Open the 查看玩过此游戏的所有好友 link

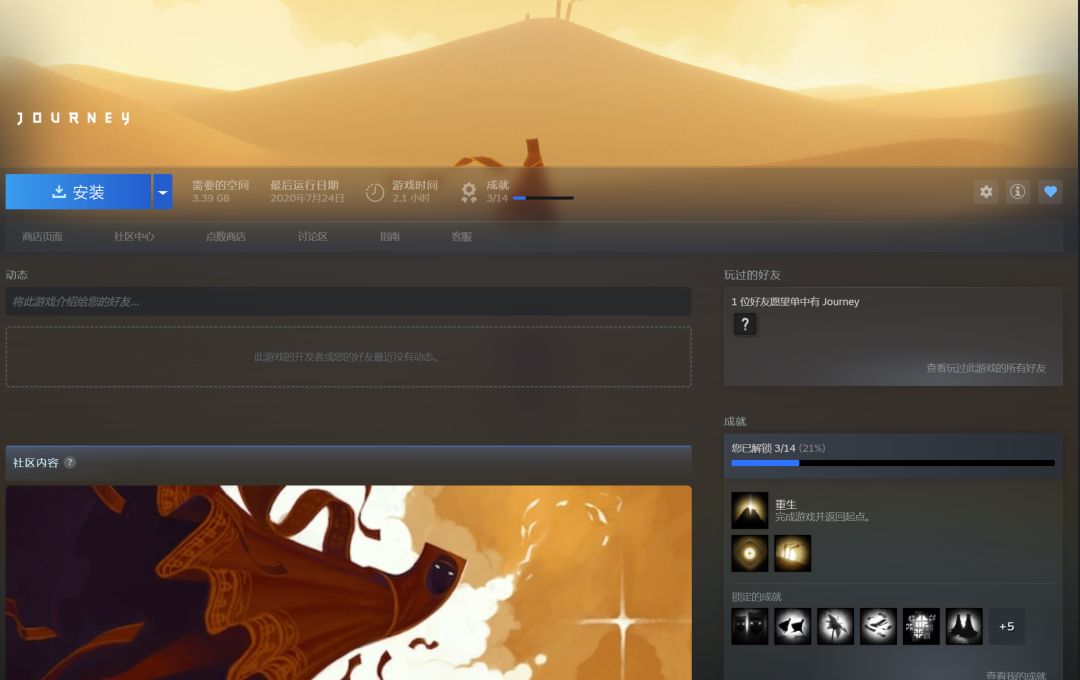985,368
